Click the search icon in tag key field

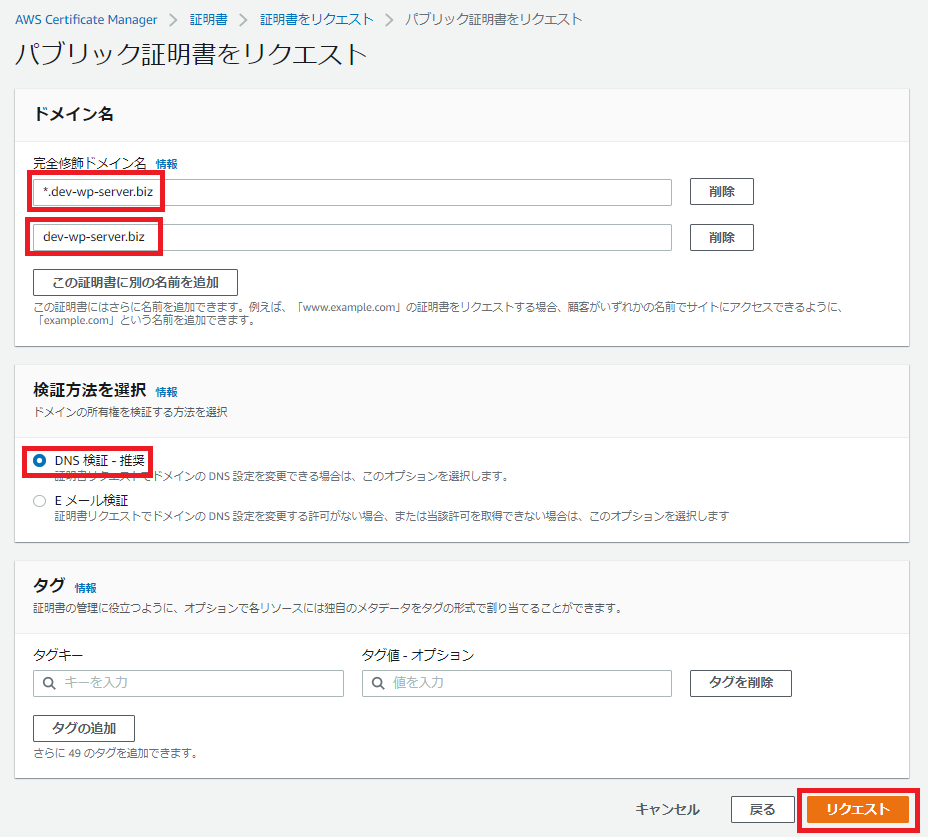coord(48,683)
